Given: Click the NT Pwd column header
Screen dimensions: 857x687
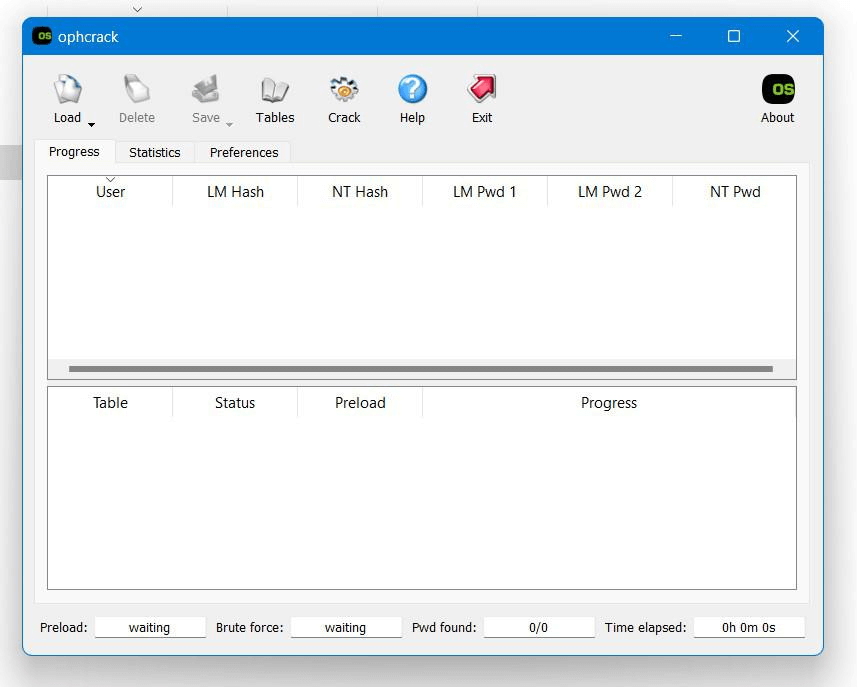Looking at the screenshot, I should 735,192.
